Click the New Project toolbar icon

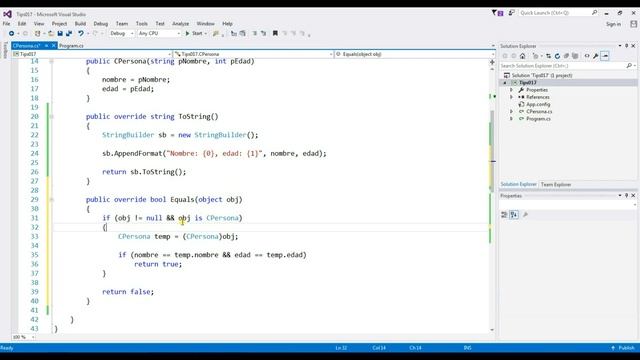click(x=38, y=33)
